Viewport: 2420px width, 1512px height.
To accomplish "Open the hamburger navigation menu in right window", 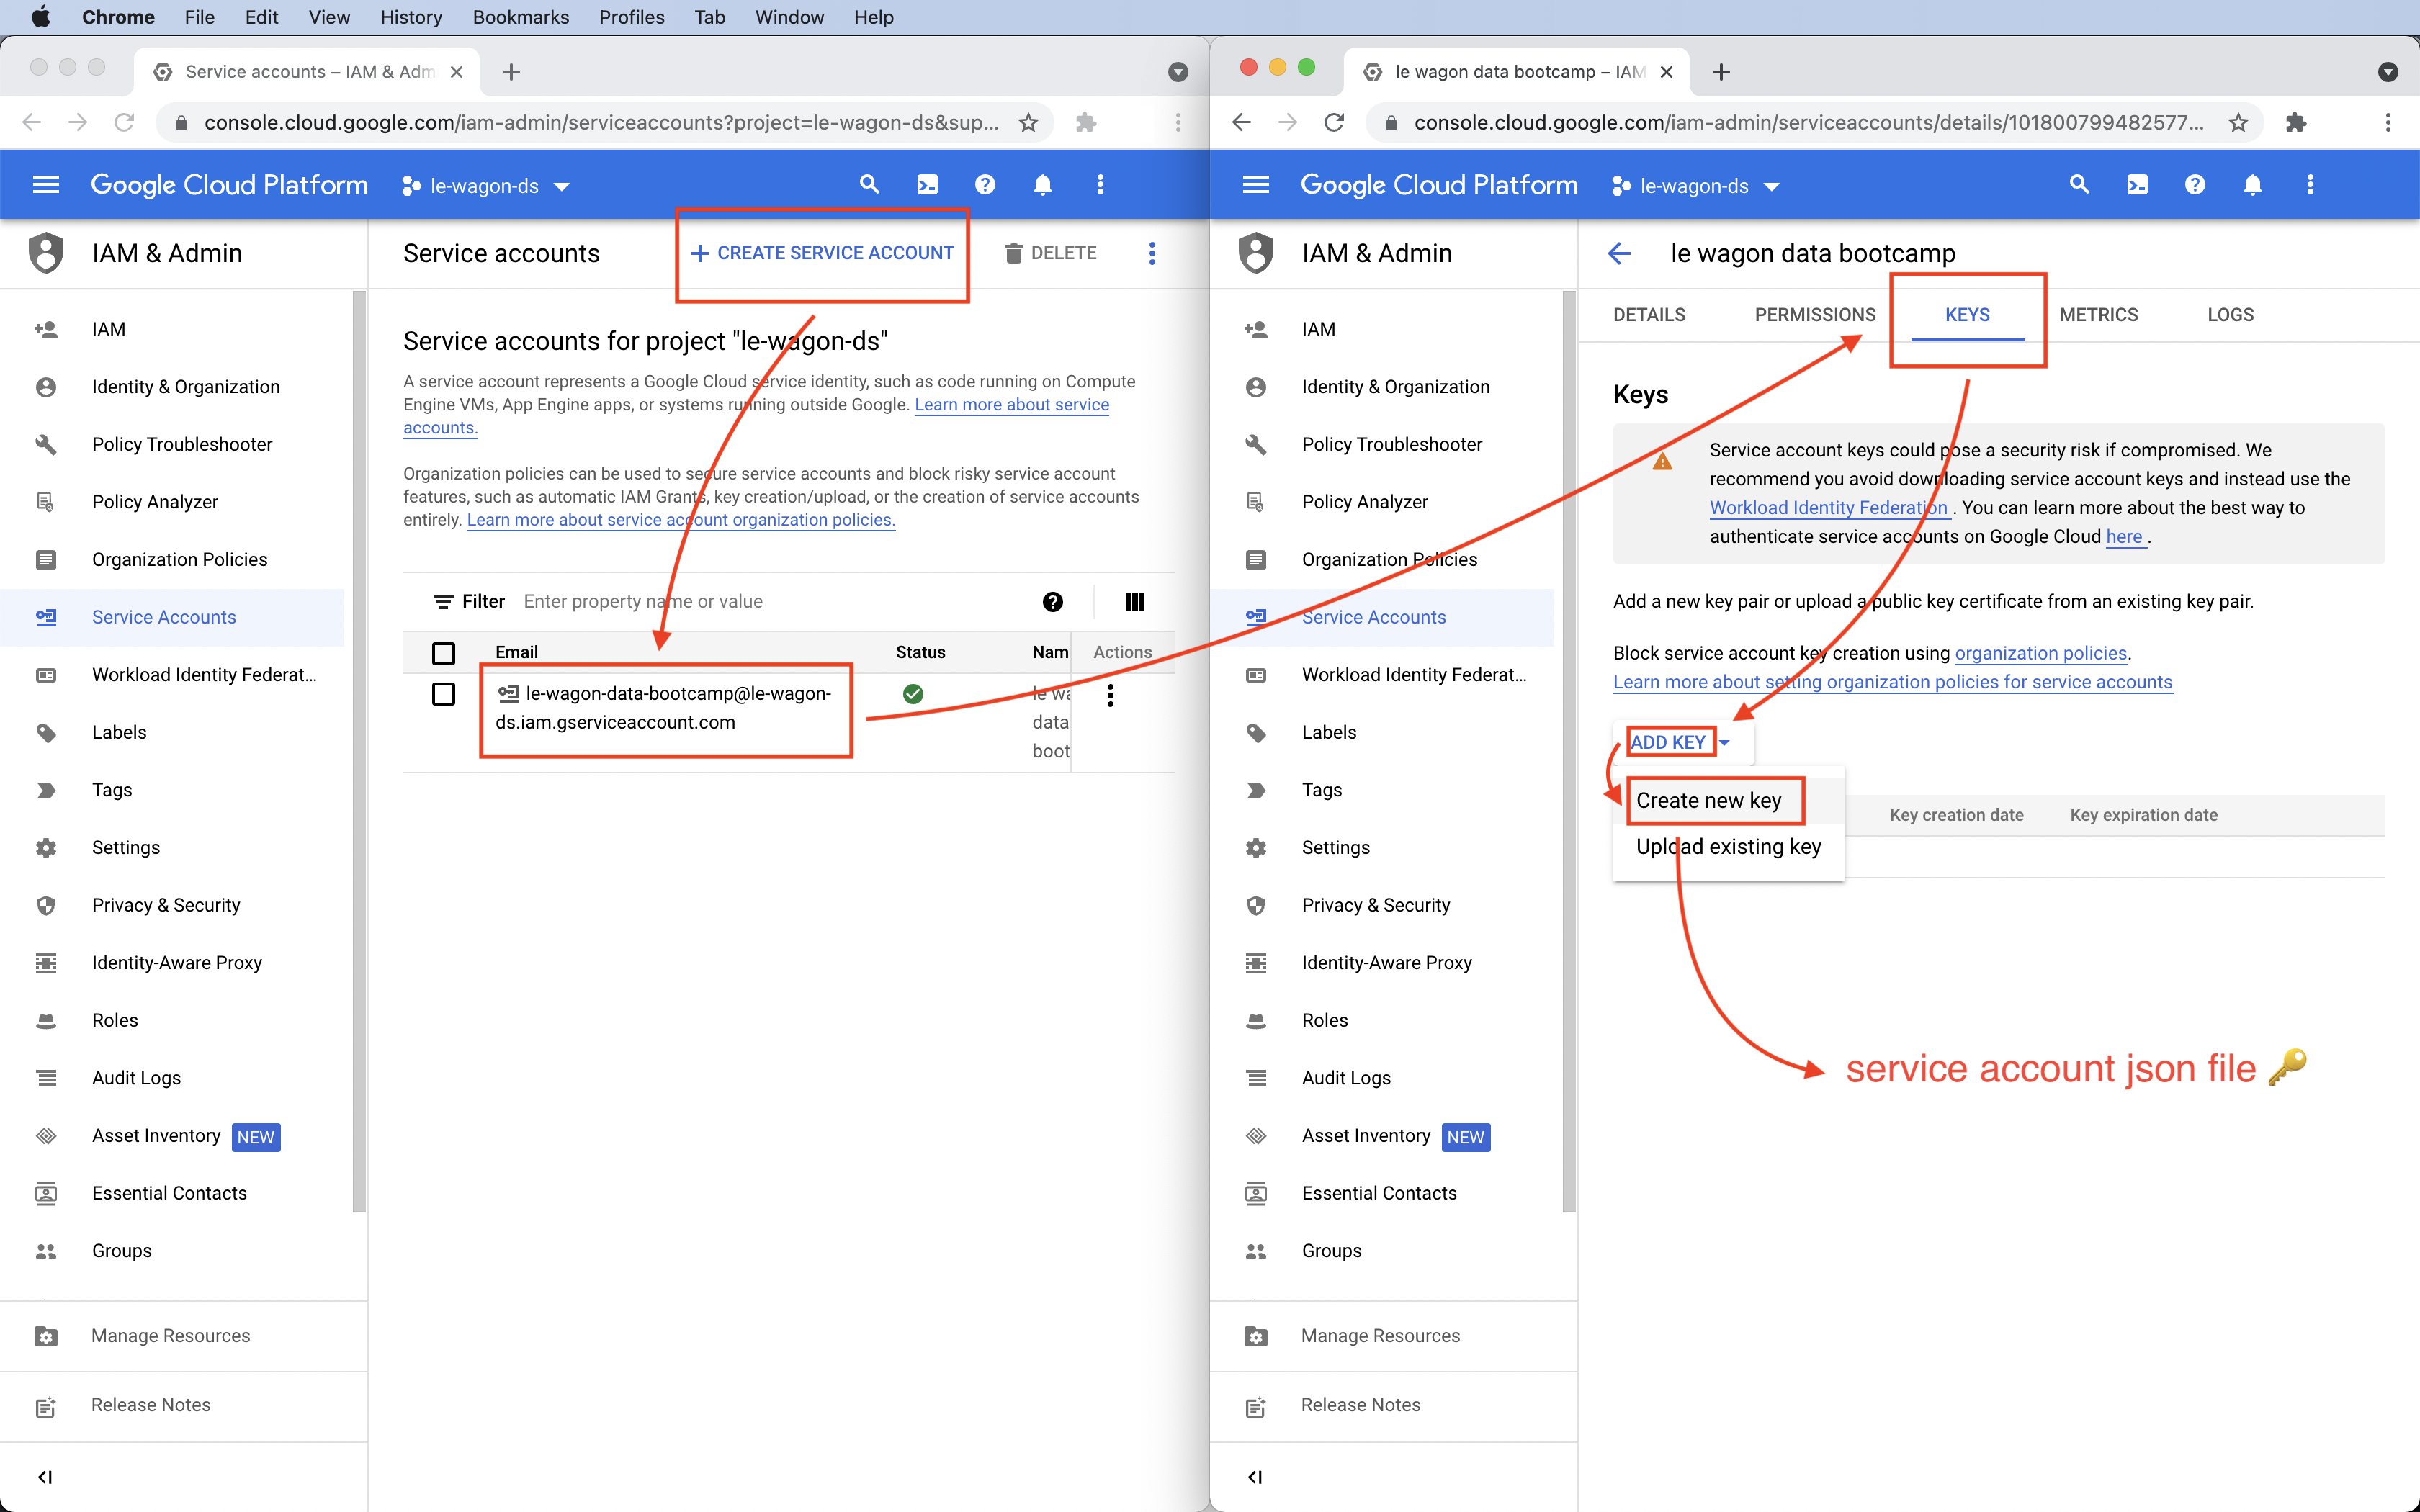I will 1256,185.
